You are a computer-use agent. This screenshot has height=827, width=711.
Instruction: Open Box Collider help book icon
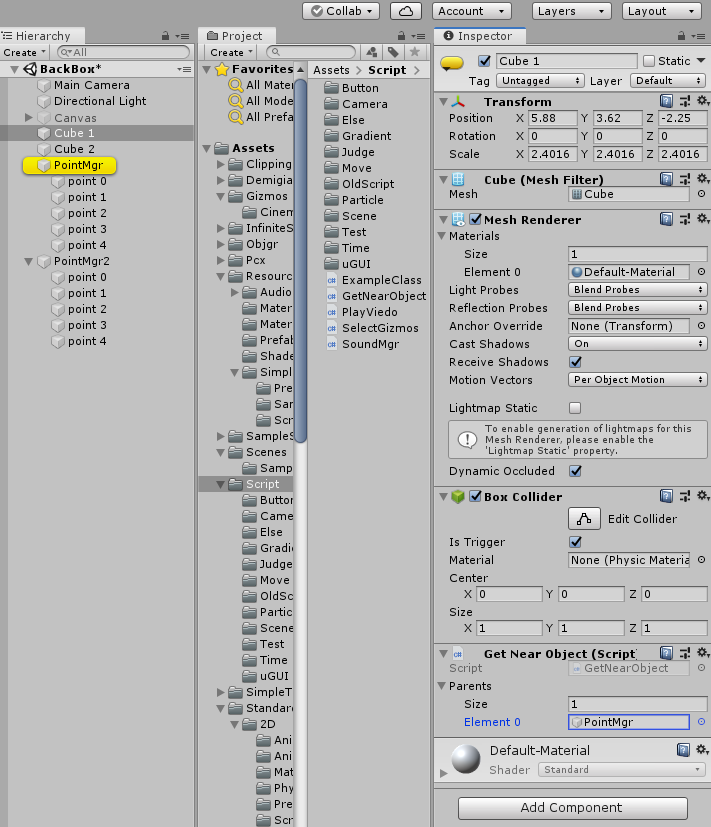(x=666, y=496)
